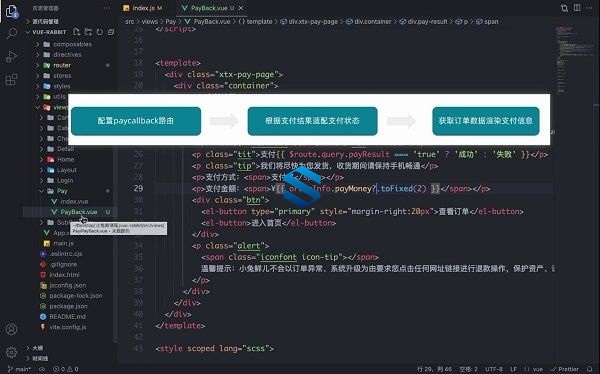Collapse all folders in explorer
This screenshot has width=600, height=374.
coord(111,32)
